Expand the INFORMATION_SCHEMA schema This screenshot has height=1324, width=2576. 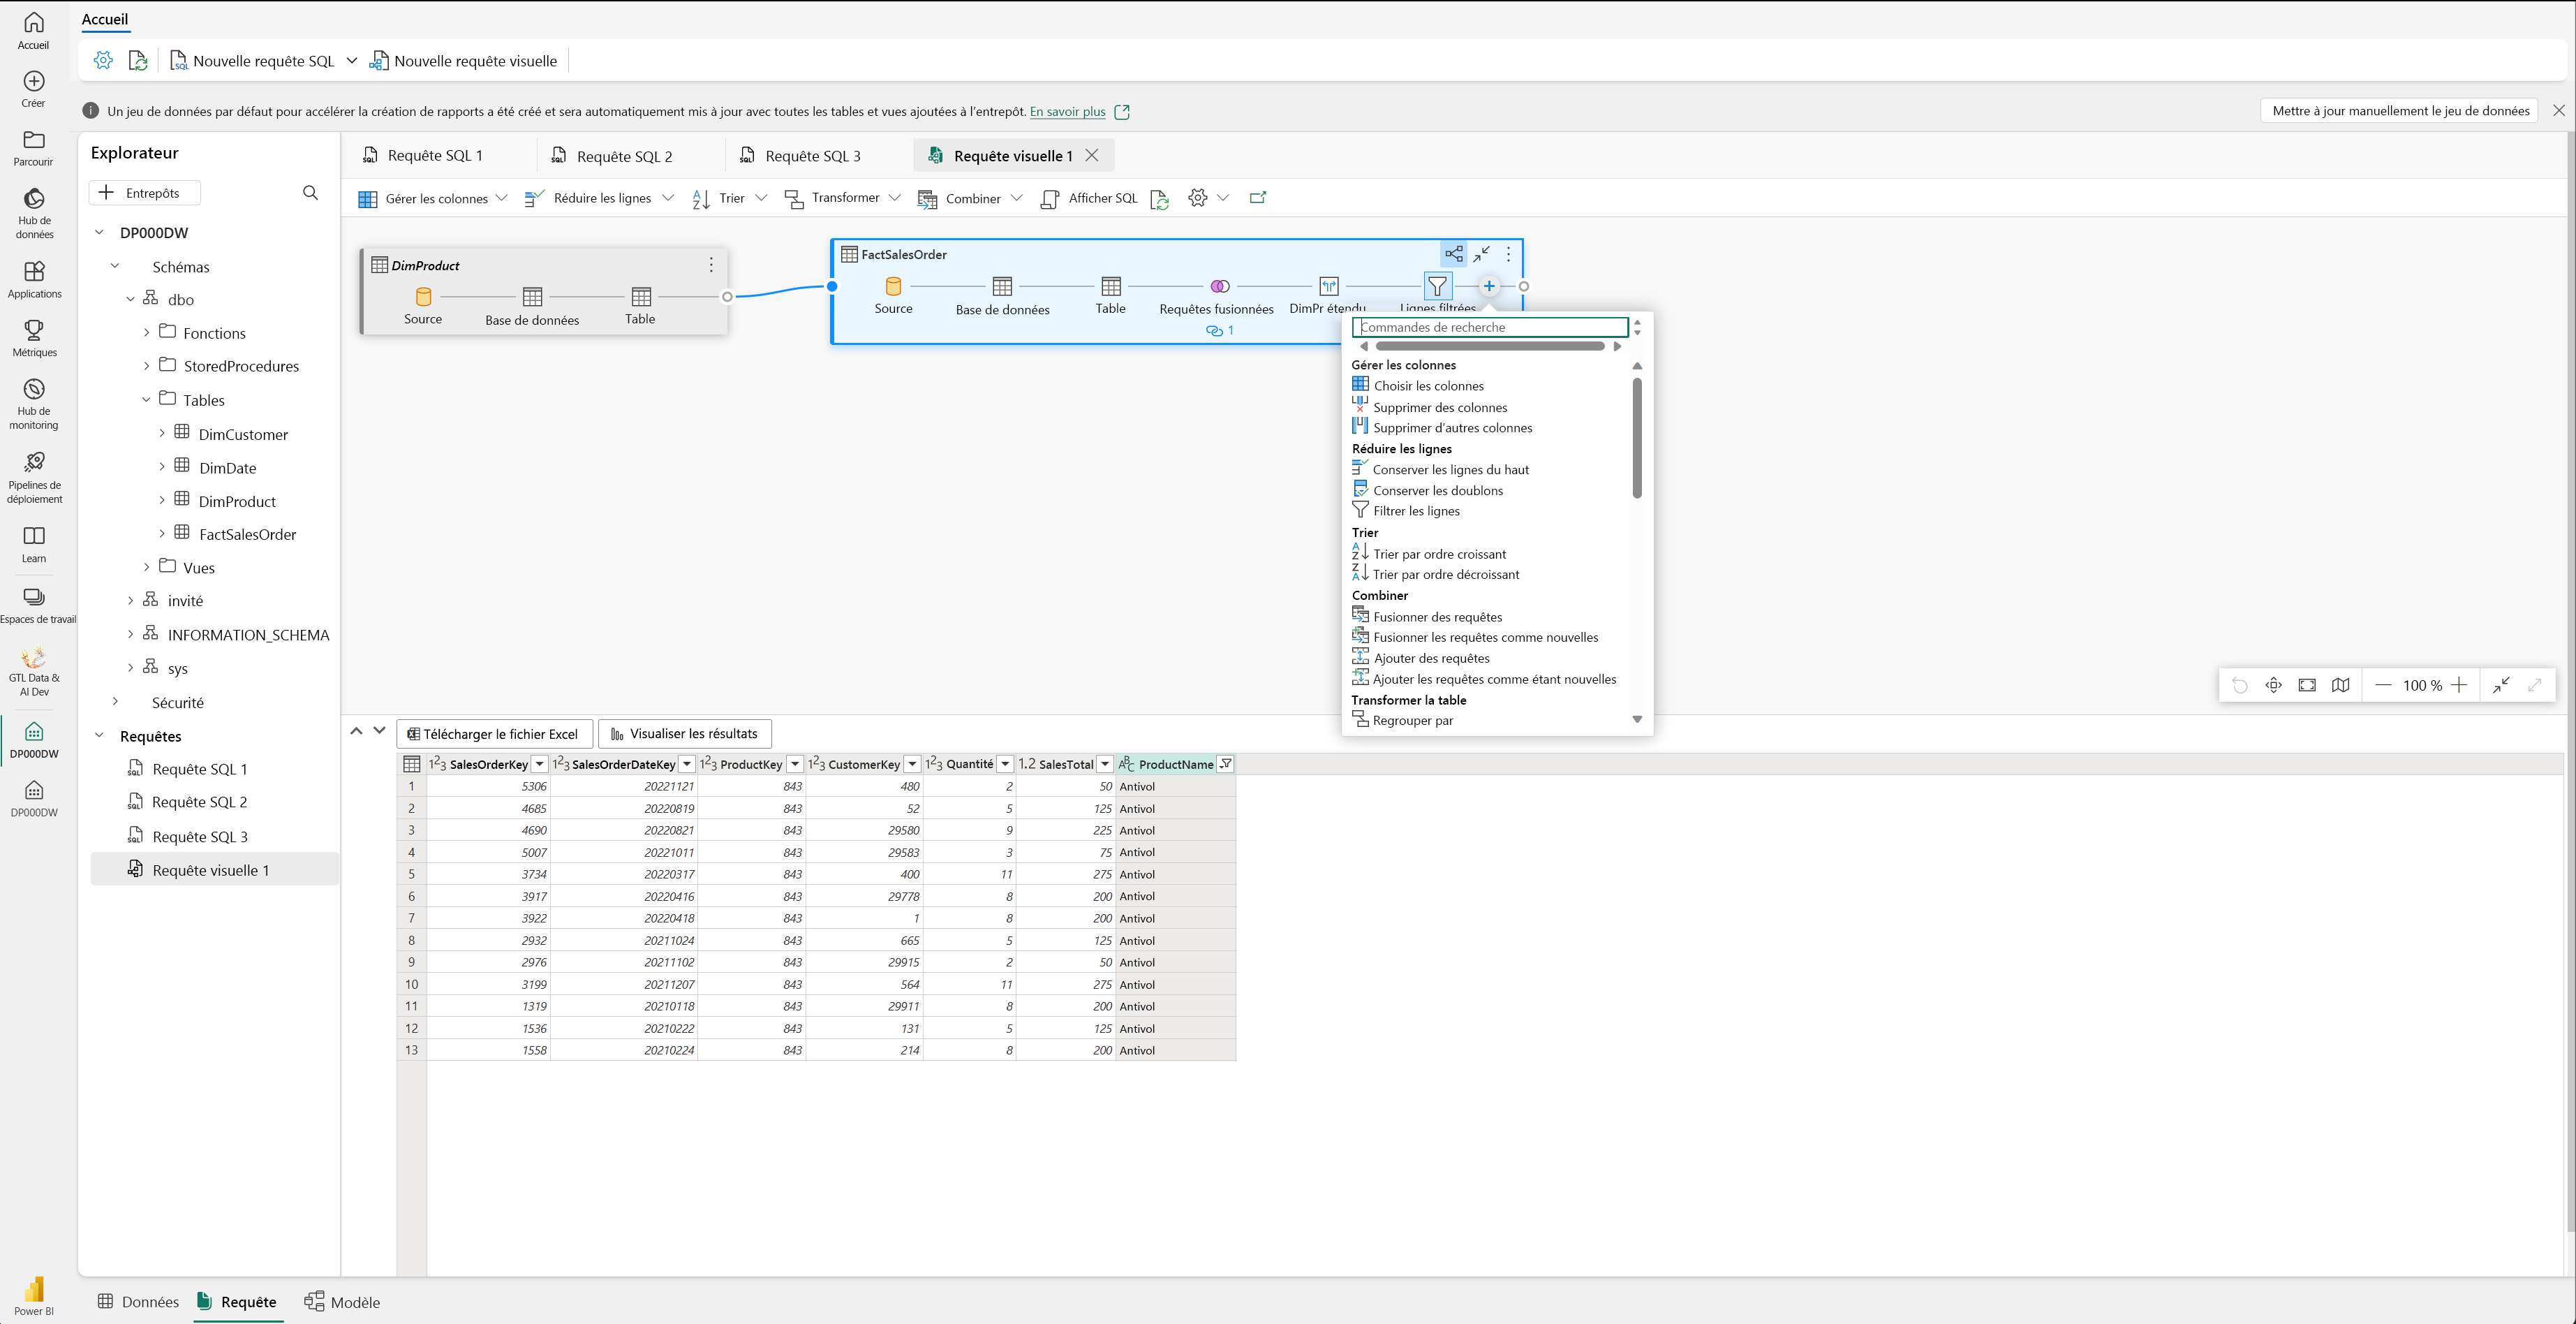130,634
